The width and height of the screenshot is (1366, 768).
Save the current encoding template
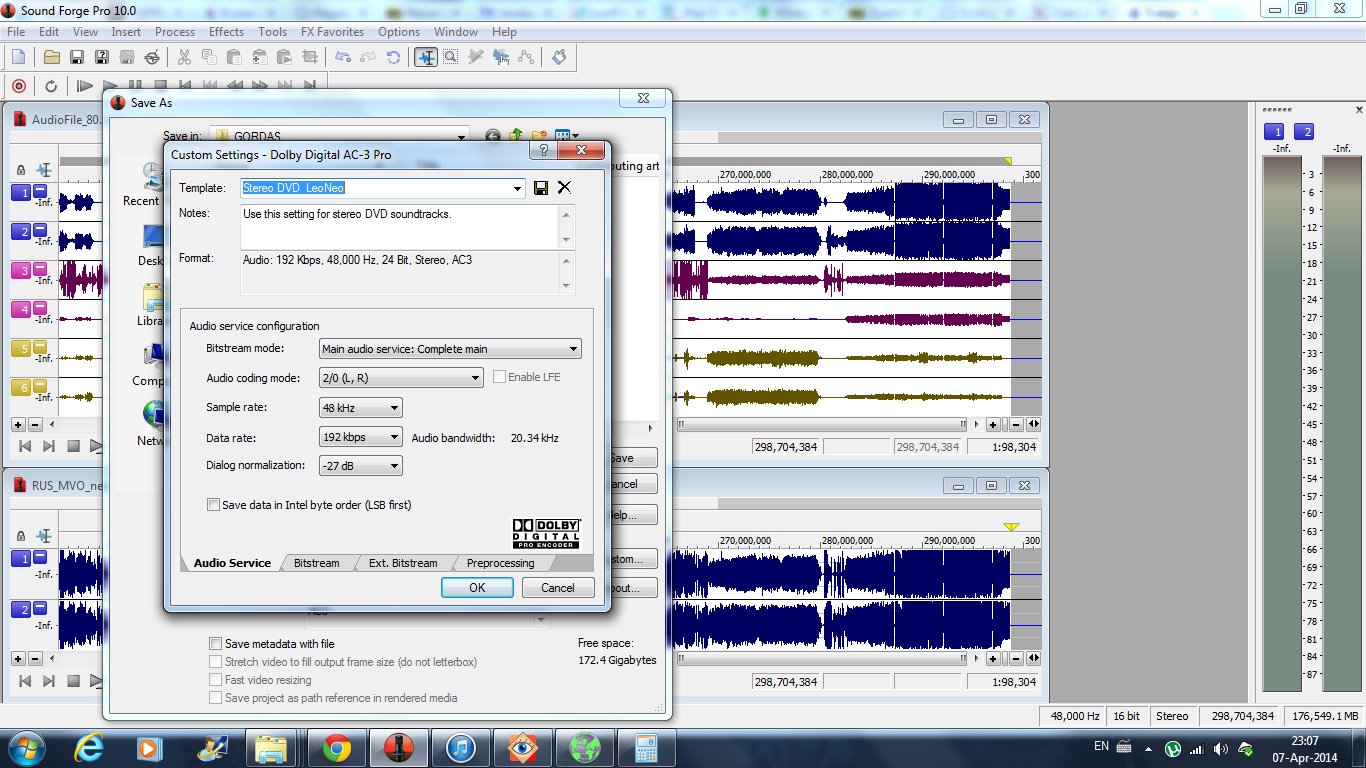click(x=541, y=188)
